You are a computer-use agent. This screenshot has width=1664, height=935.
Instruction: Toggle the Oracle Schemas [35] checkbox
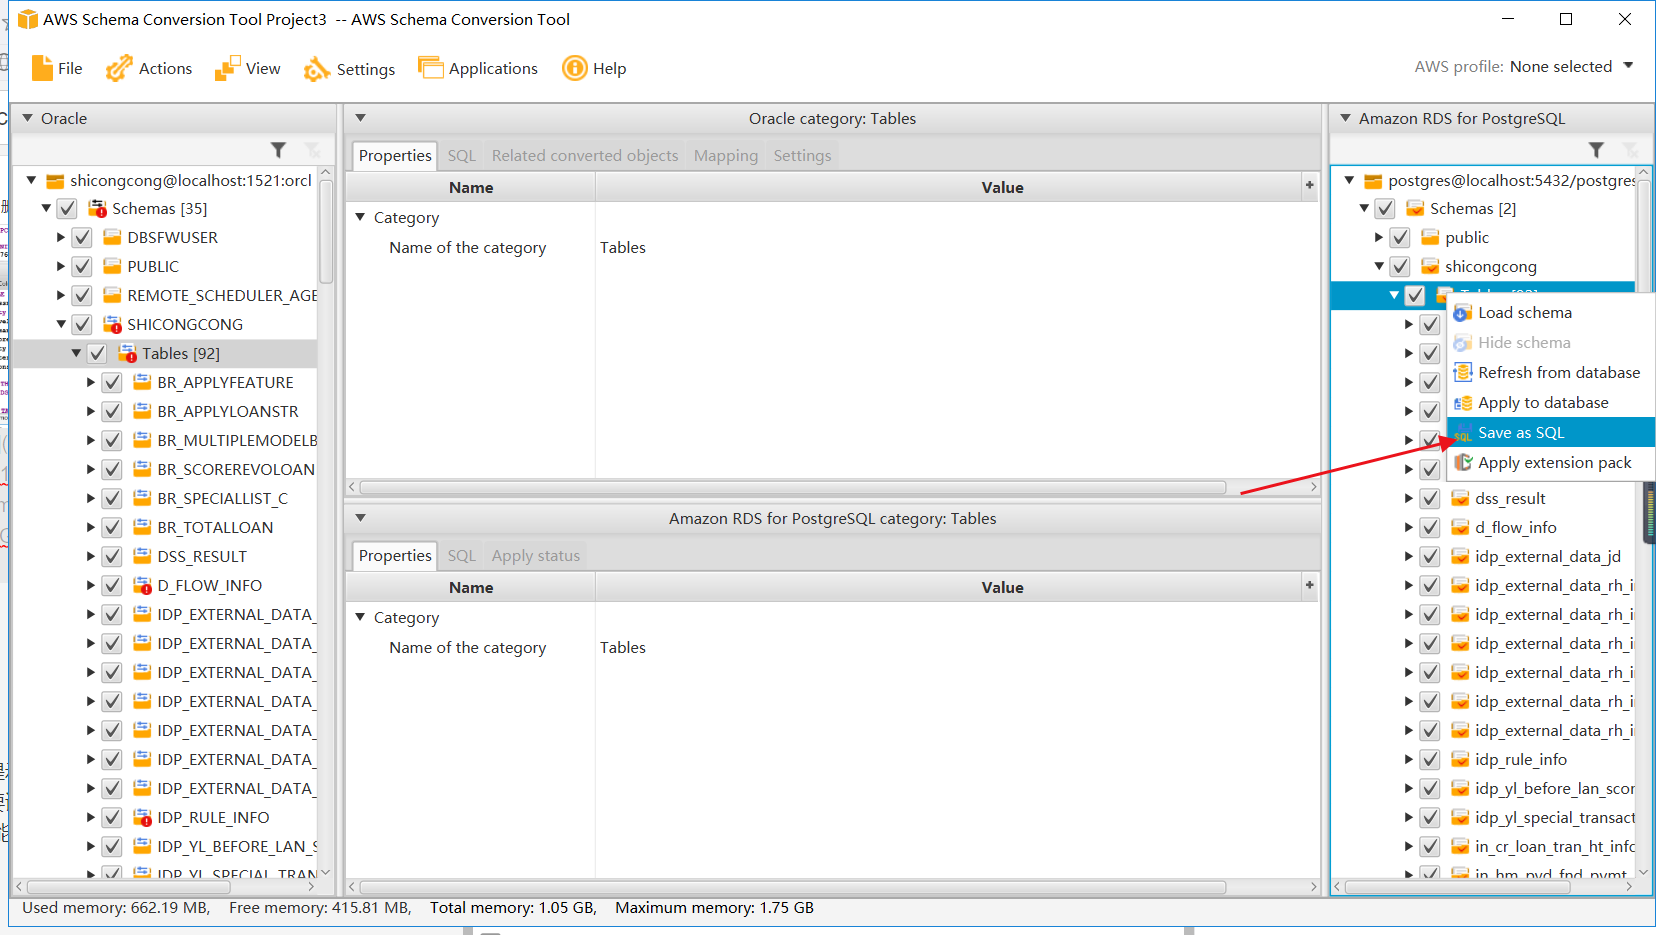pyautogui.click(x=67, y=209)
